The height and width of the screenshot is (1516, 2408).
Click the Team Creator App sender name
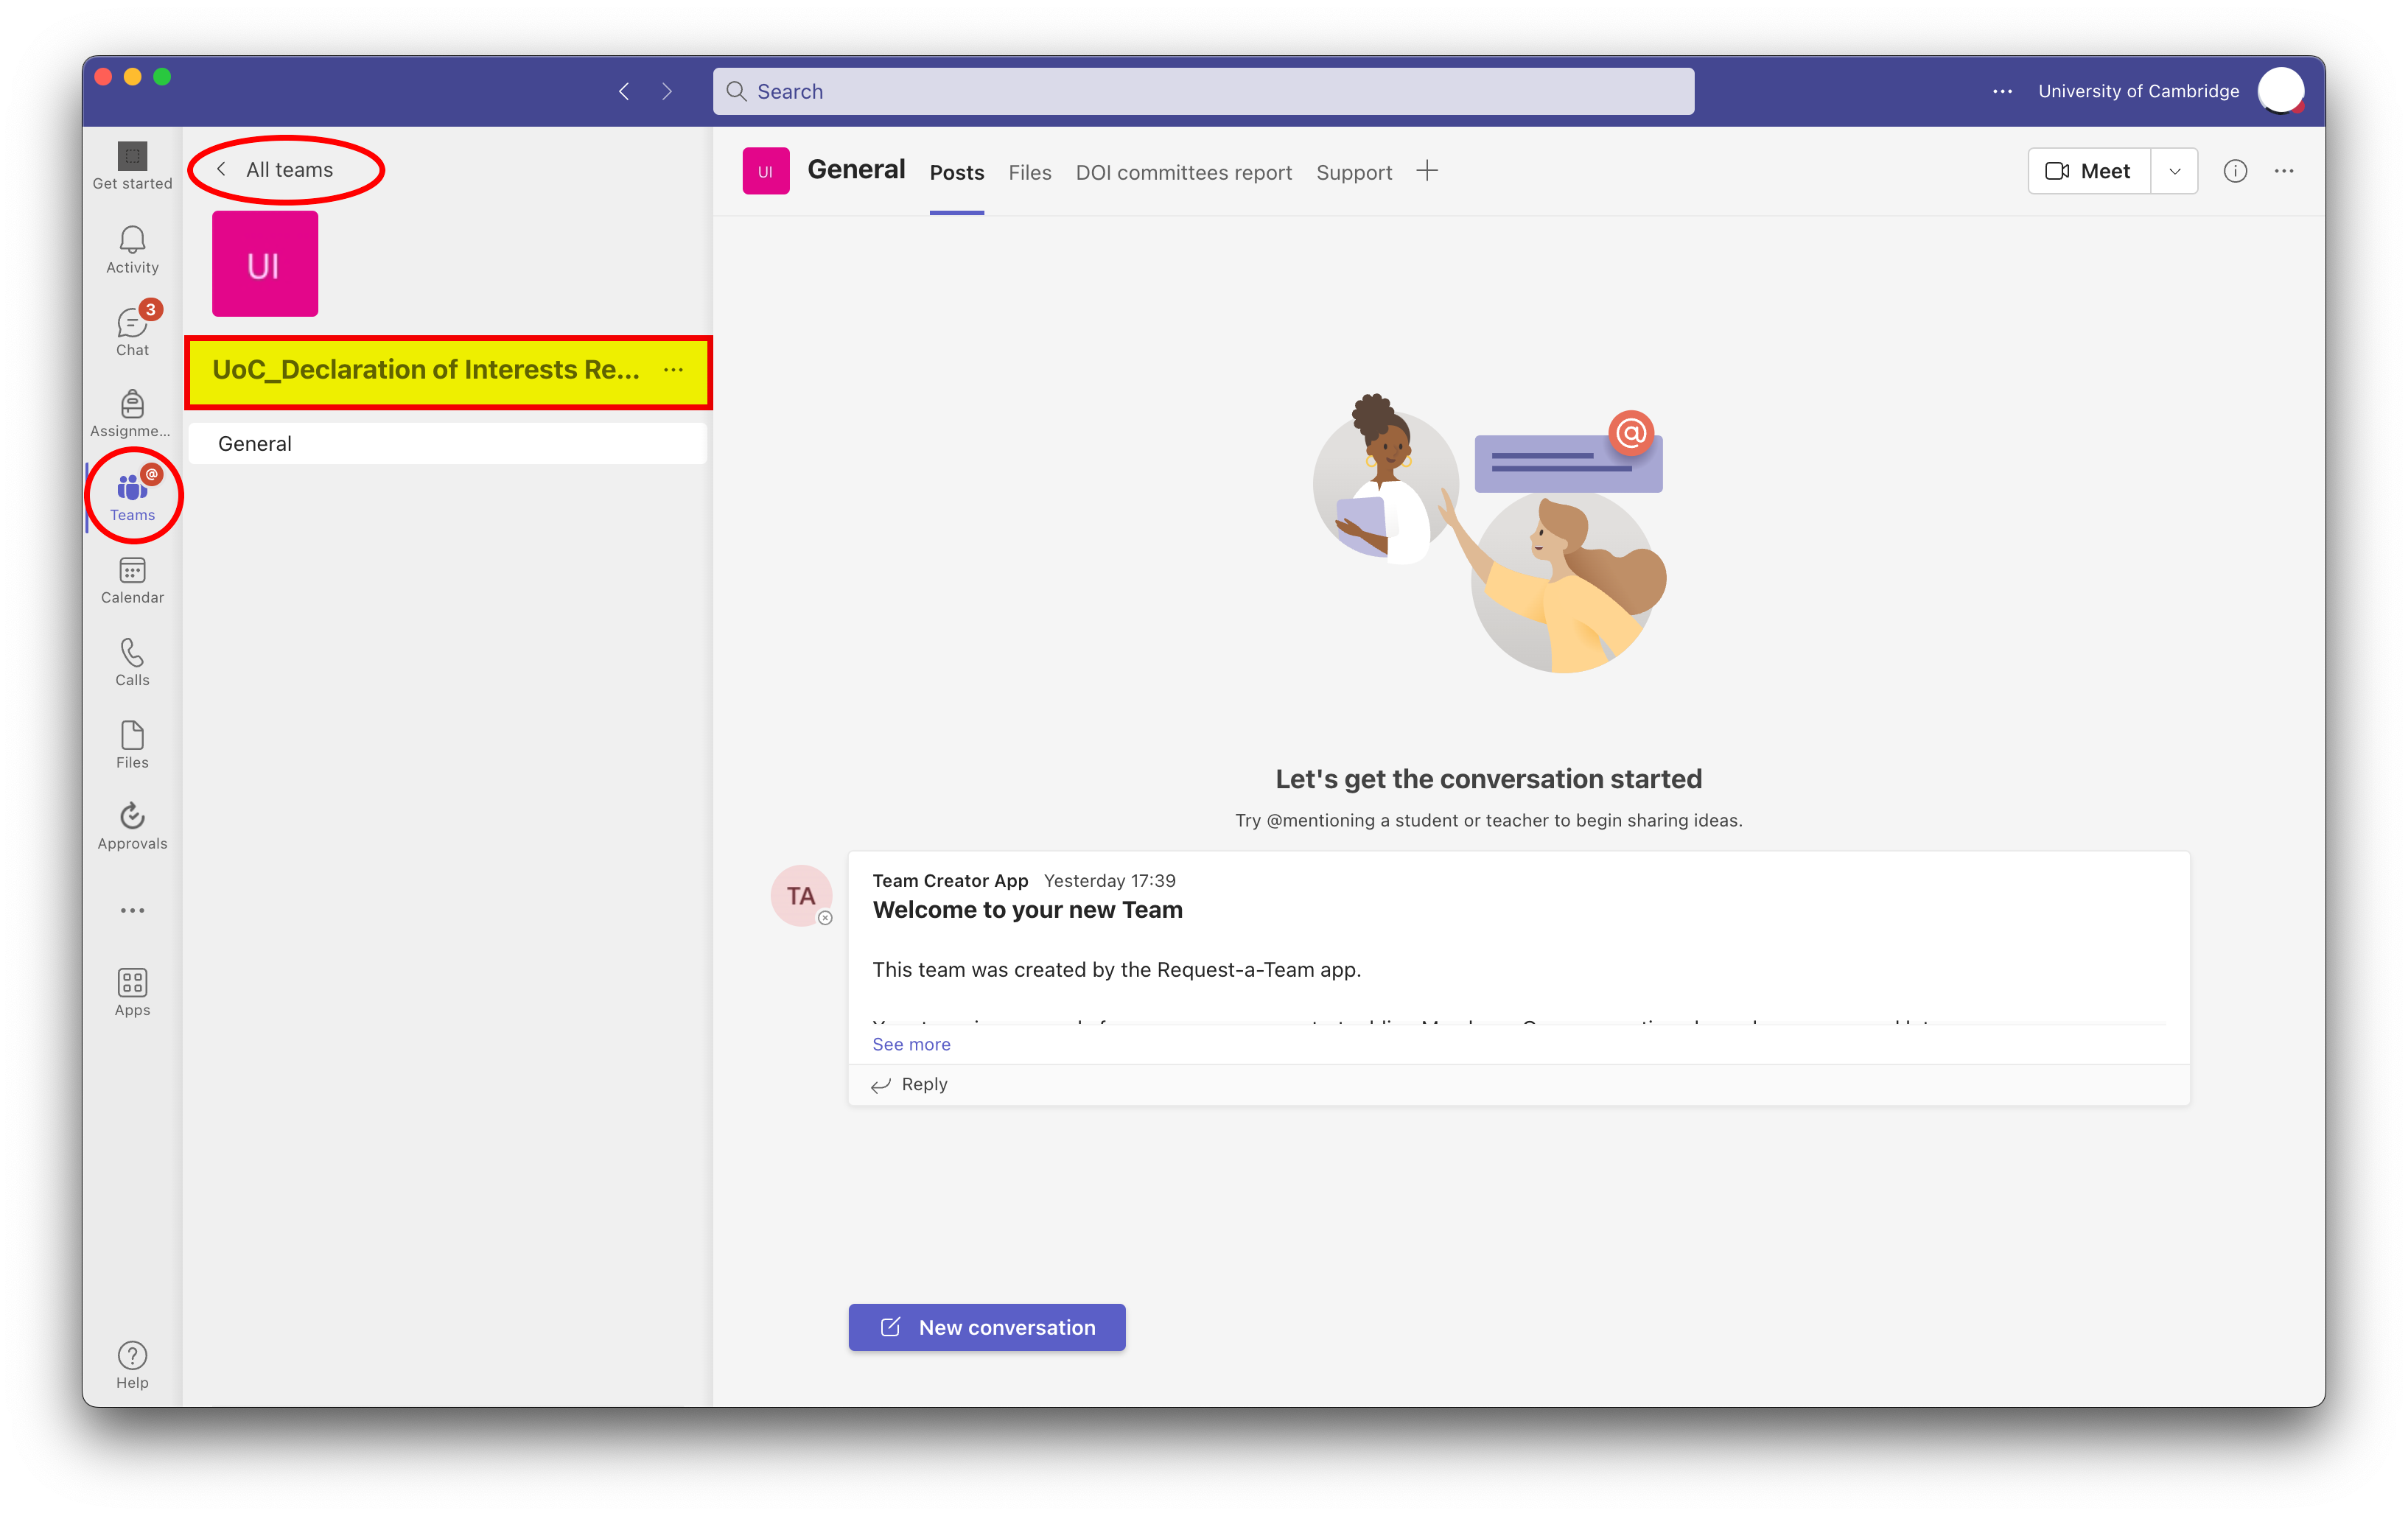click(x=950, y=880)
